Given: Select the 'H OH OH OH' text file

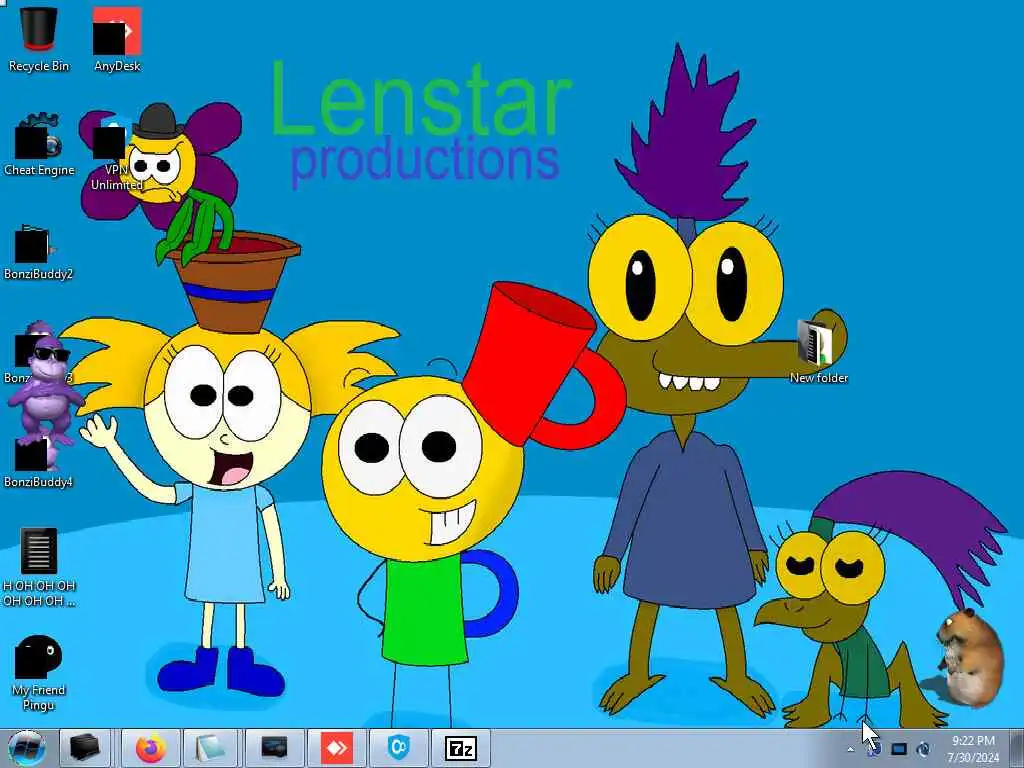Looking at the screenshot, I should click(x=39, y=567).
